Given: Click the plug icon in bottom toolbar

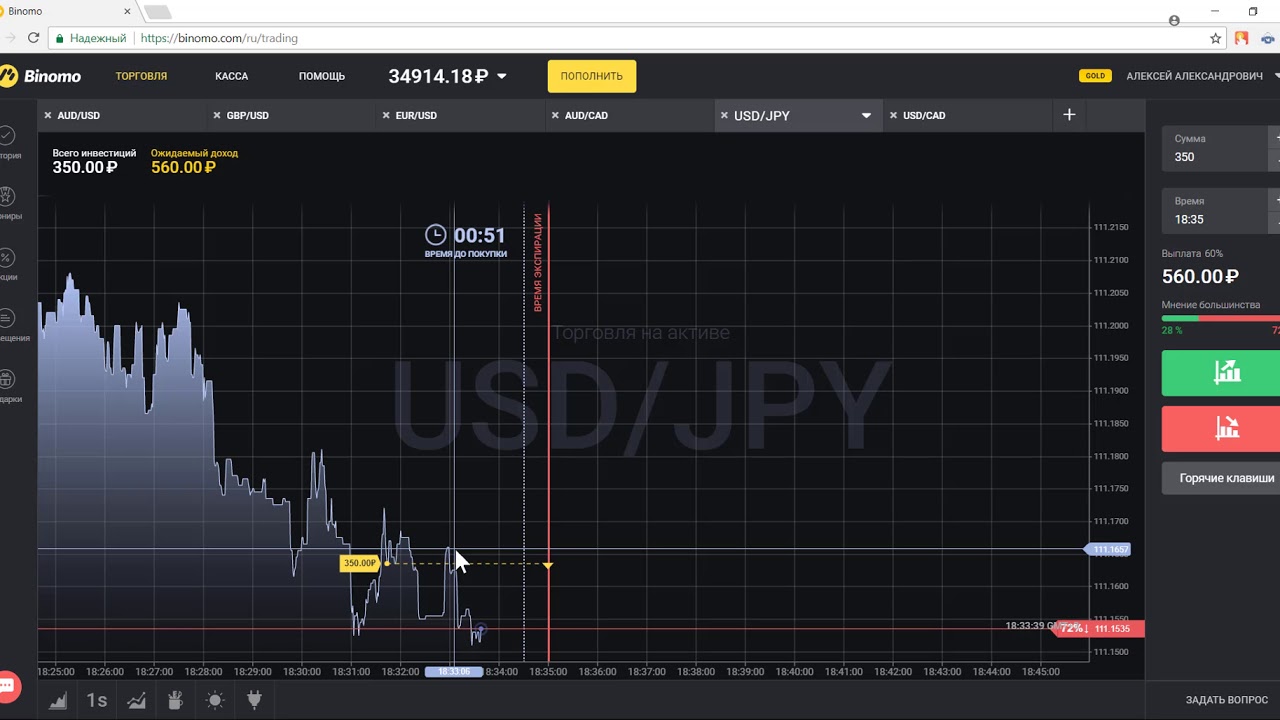Looking at the screenshot, I should (x=254, y=700).
